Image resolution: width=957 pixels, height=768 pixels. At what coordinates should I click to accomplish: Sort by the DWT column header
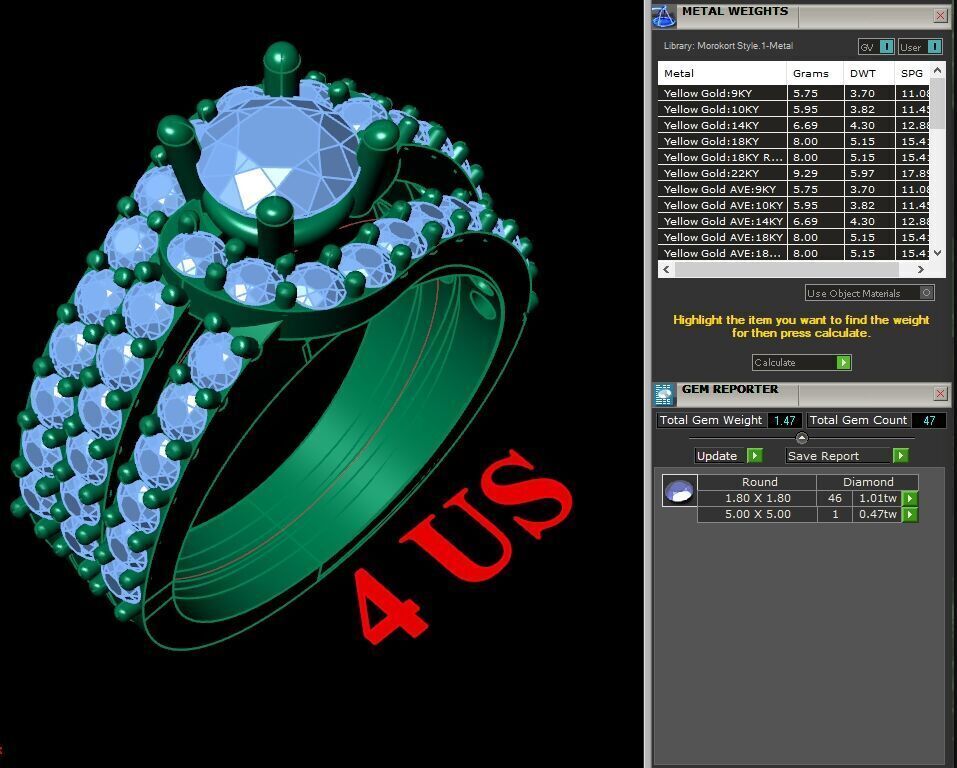pos(869,73)
